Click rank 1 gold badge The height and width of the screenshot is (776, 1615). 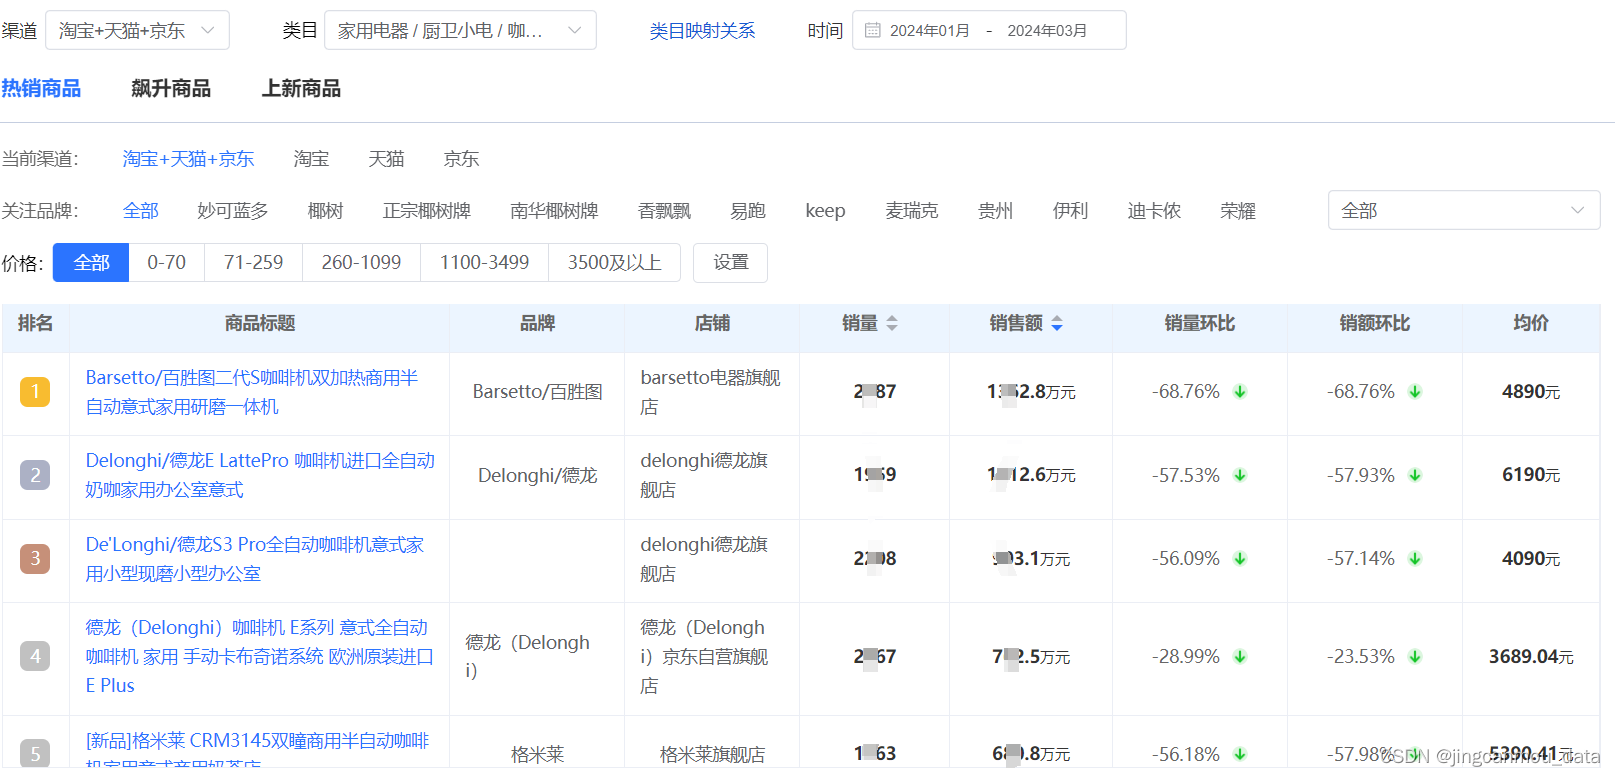35,391
